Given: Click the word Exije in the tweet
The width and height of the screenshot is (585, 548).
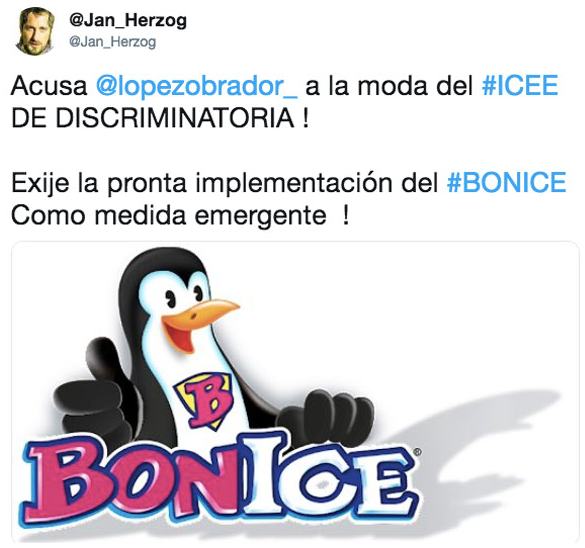Looking at the screenshot, I should pos(40,184).
